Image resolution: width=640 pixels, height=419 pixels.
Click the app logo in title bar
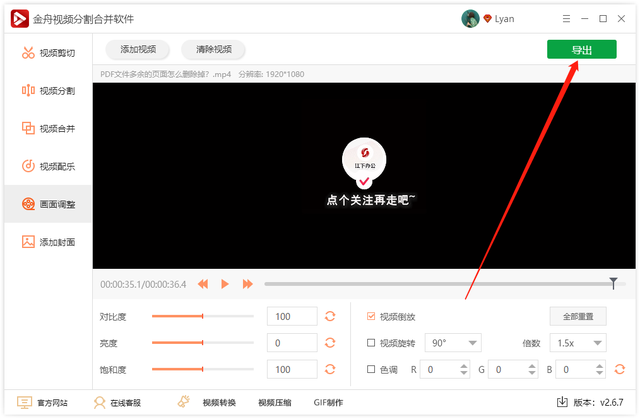pyautogui.click(x=19, y=19)
